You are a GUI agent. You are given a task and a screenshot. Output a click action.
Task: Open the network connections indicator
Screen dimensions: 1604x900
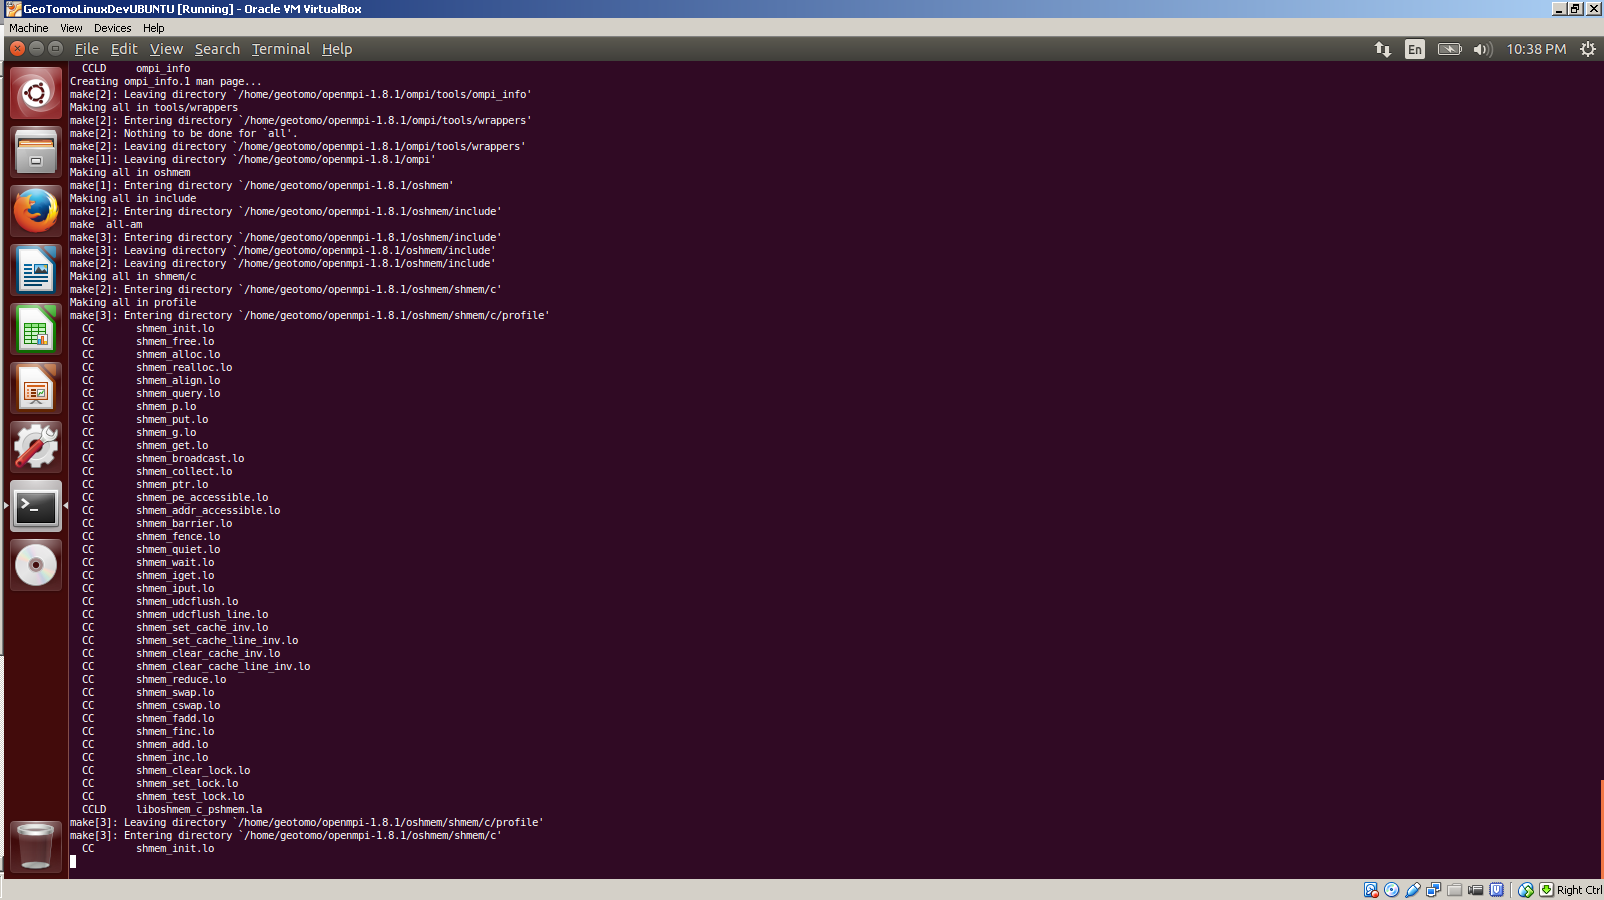(1383, 49)
